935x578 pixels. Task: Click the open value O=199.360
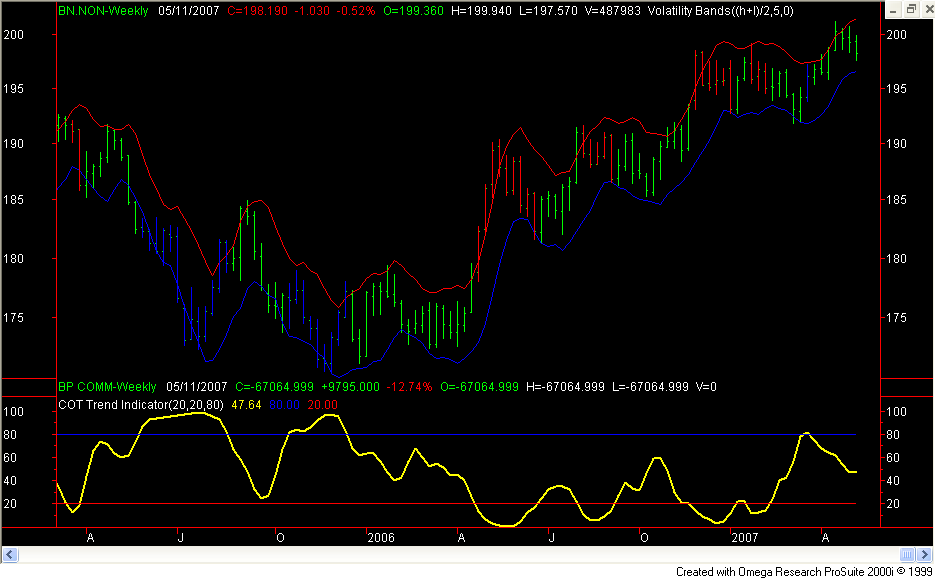pyautogui.click(x=413, y=11)
